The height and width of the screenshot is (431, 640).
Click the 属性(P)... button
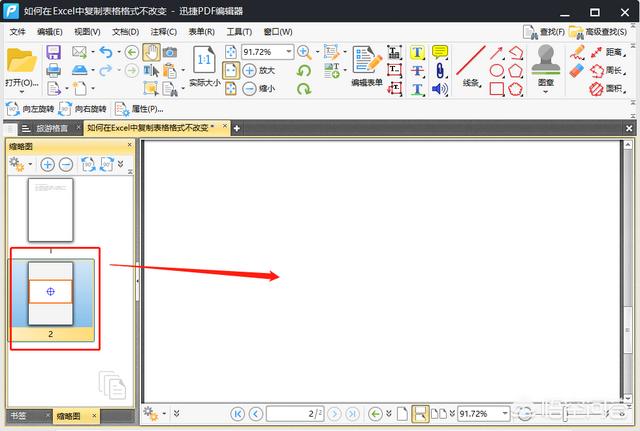pos(140,109)
